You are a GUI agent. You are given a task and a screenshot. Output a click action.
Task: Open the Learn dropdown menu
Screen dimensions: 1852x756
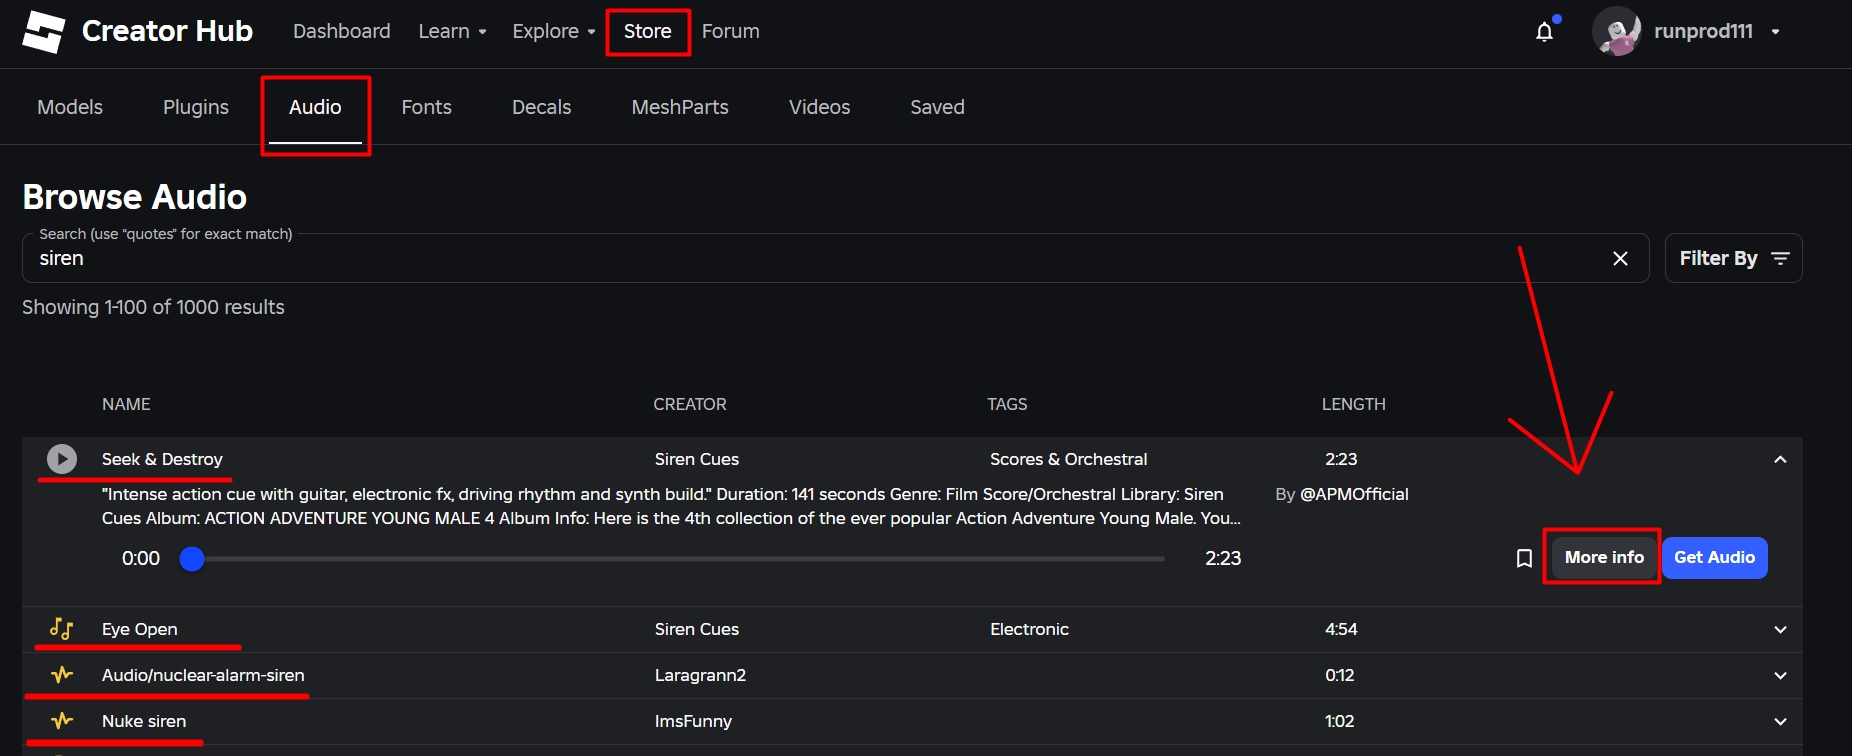tap(452, 31)
